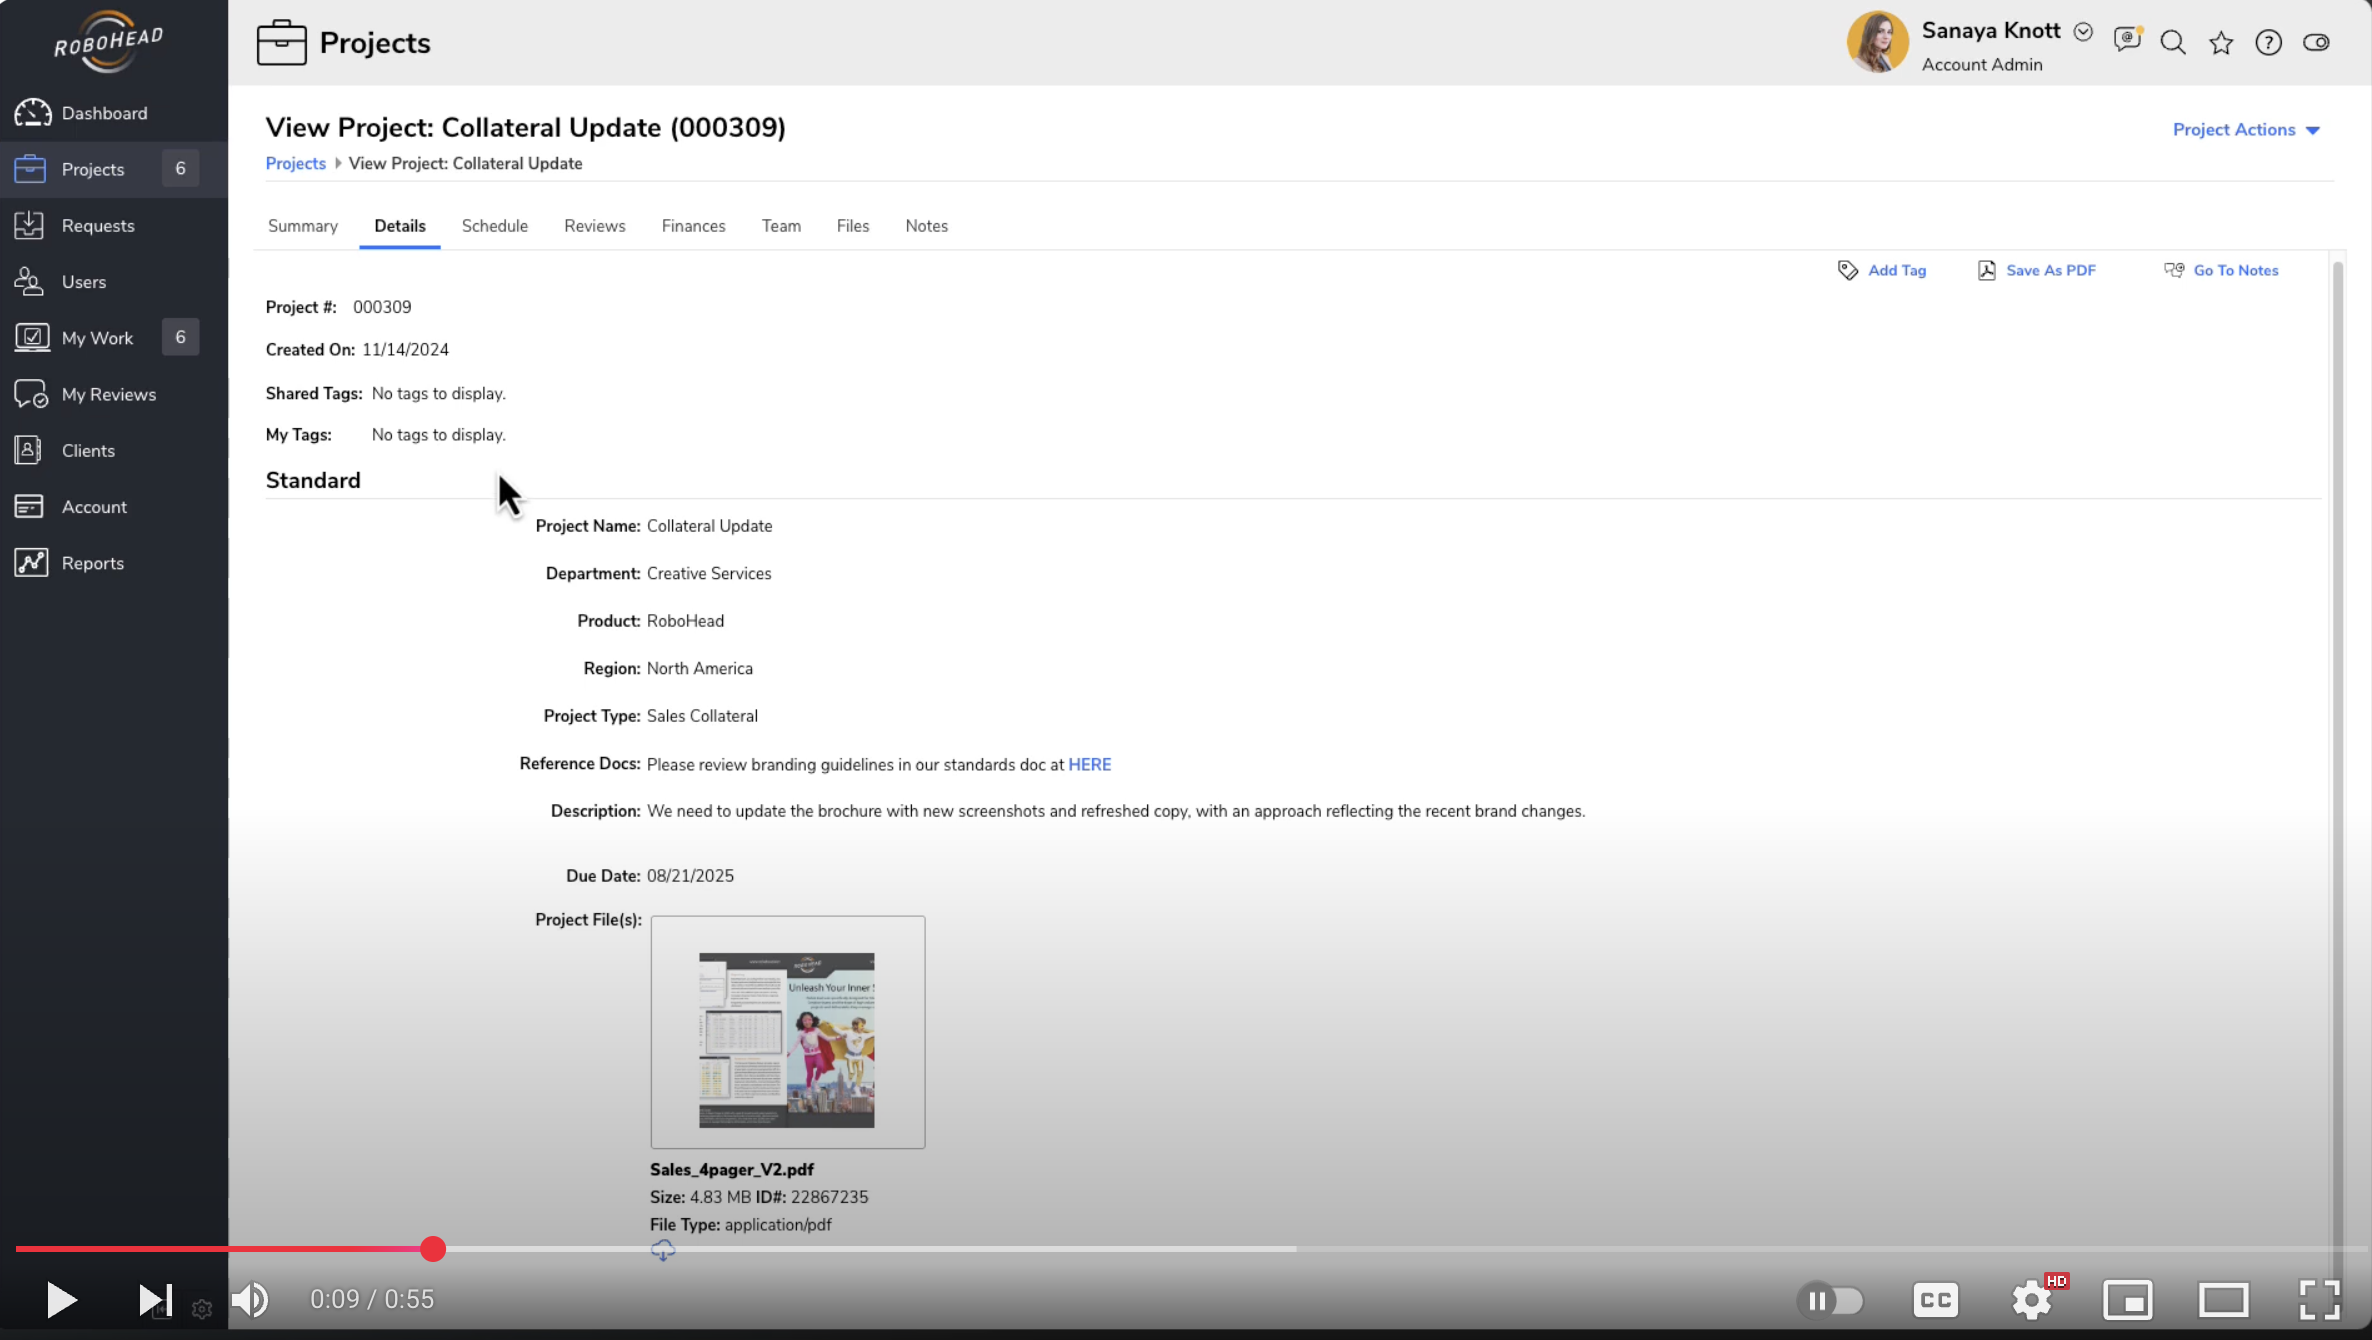The height and width of the screenshot is (1340, 2372).
Task: Click the eye view icon in header
Action: click(x=2316, y=42)
